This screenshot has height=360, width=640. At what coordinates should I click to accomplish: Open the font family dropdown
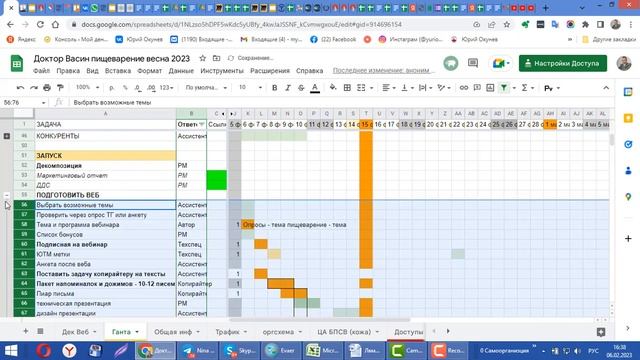[x=206, y=87]
